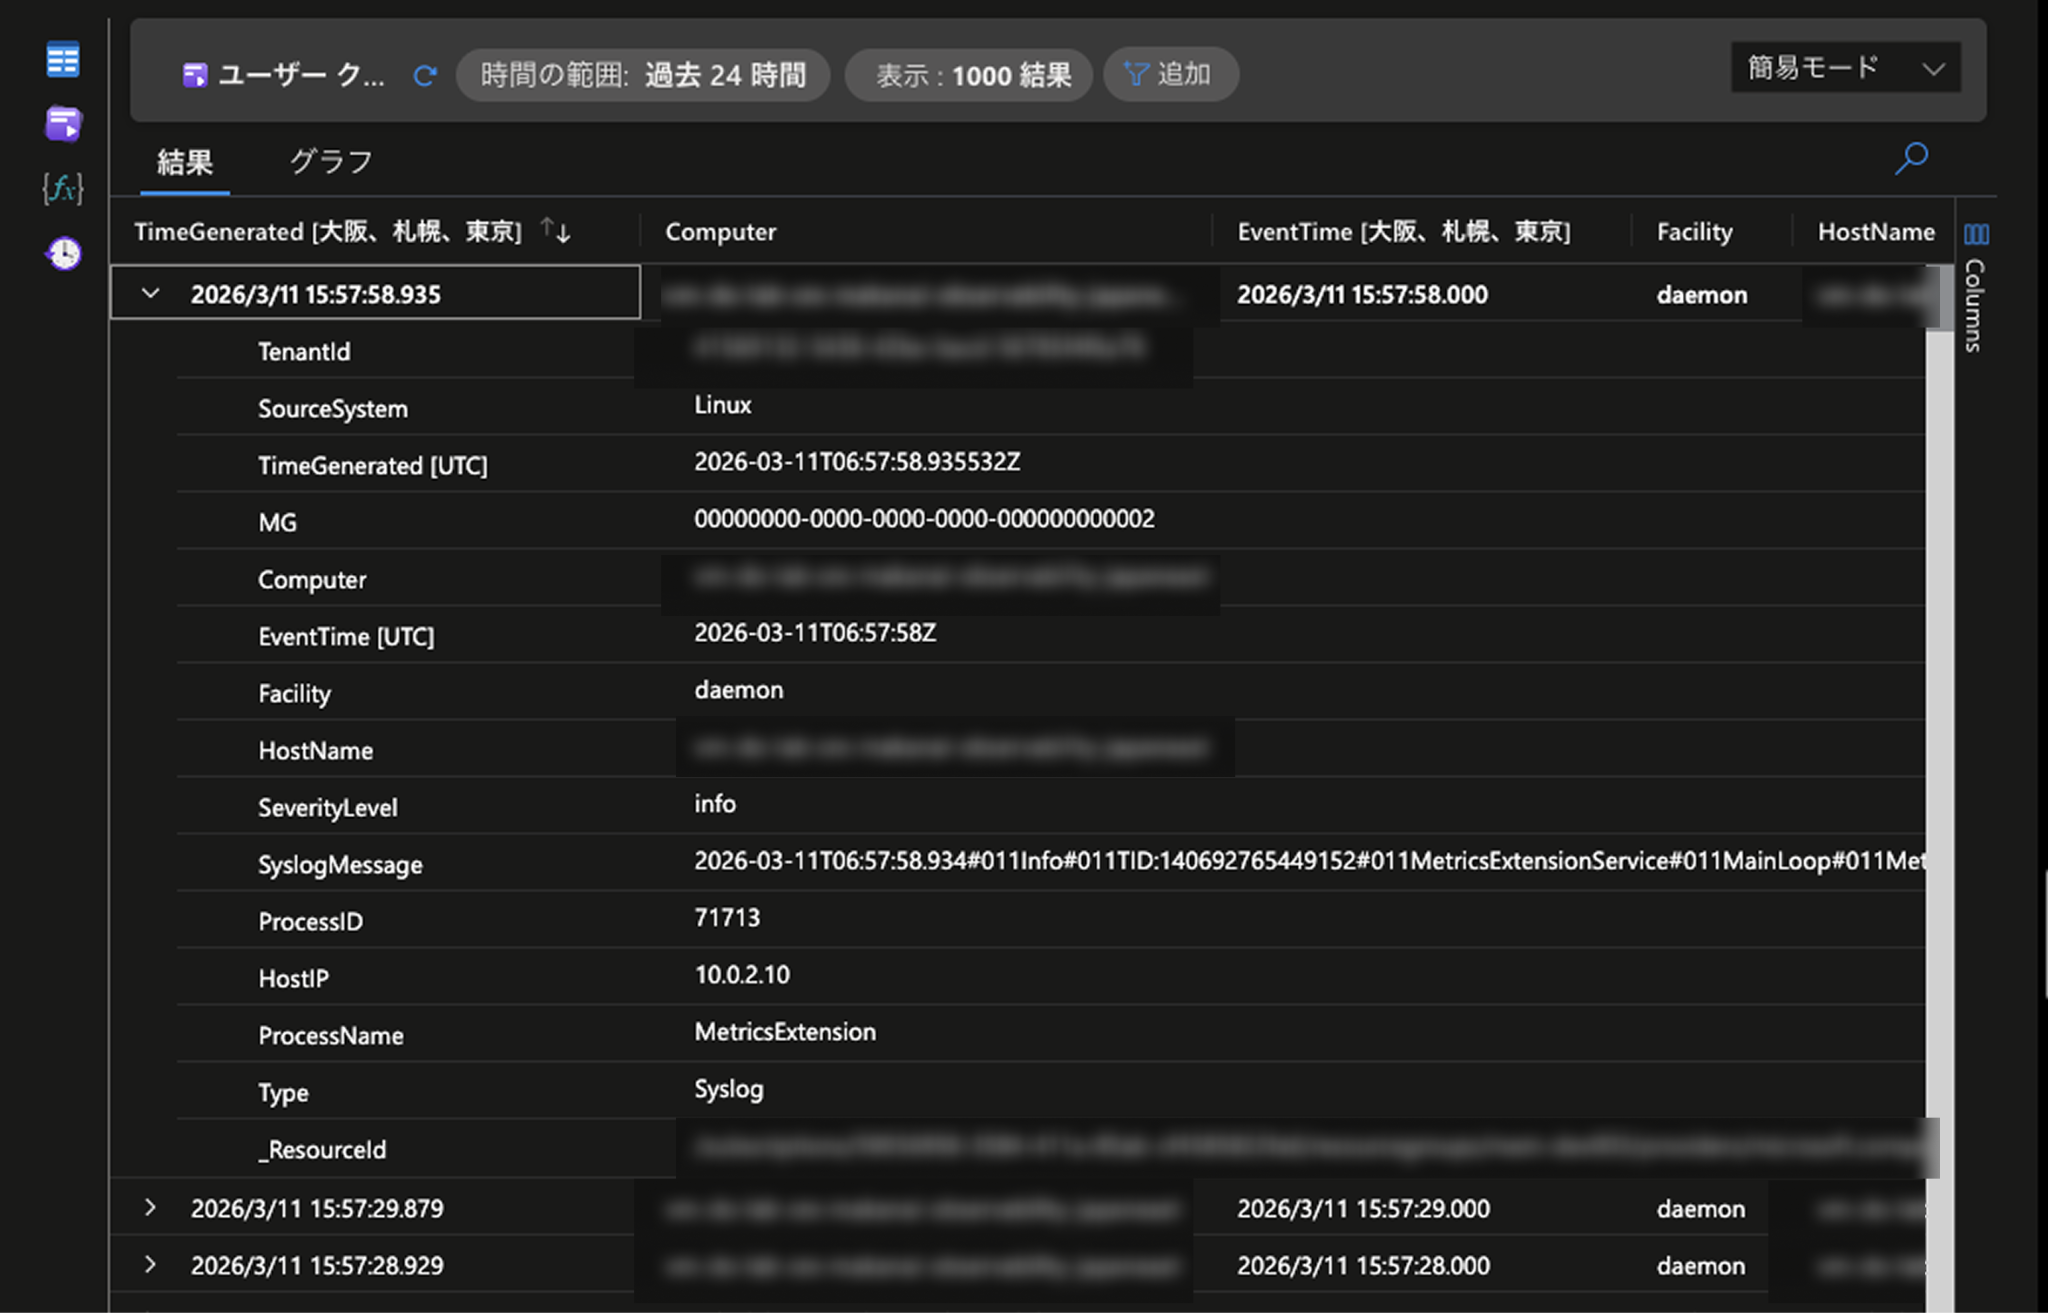Click the 表示 1000 結果 limit pill
The height and width of the screenshot is (1313, 2048).
coord(970,75)
